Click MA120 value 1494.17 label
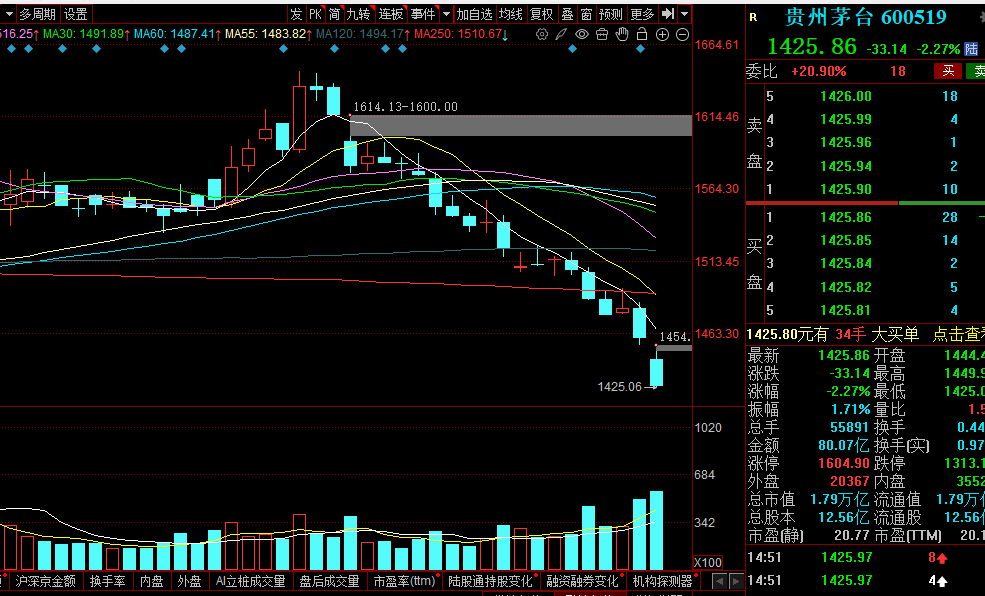The height and width of the screenshot is (596, 985). (360, 34)
